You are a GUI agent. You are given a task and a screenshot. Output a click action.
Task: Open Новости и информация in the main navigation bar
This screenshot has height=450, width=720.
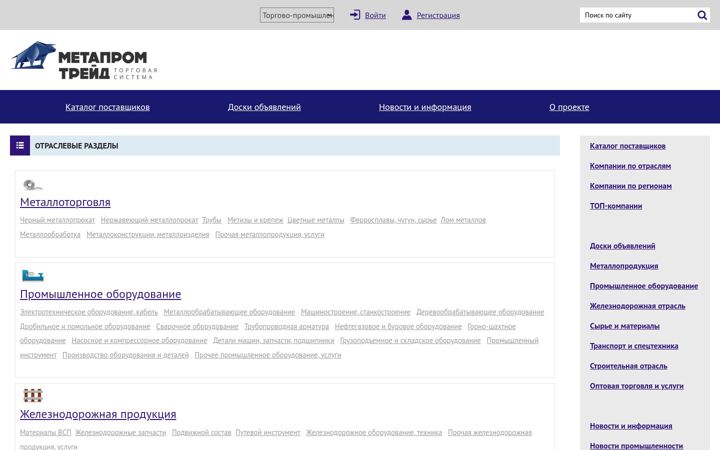425,107
